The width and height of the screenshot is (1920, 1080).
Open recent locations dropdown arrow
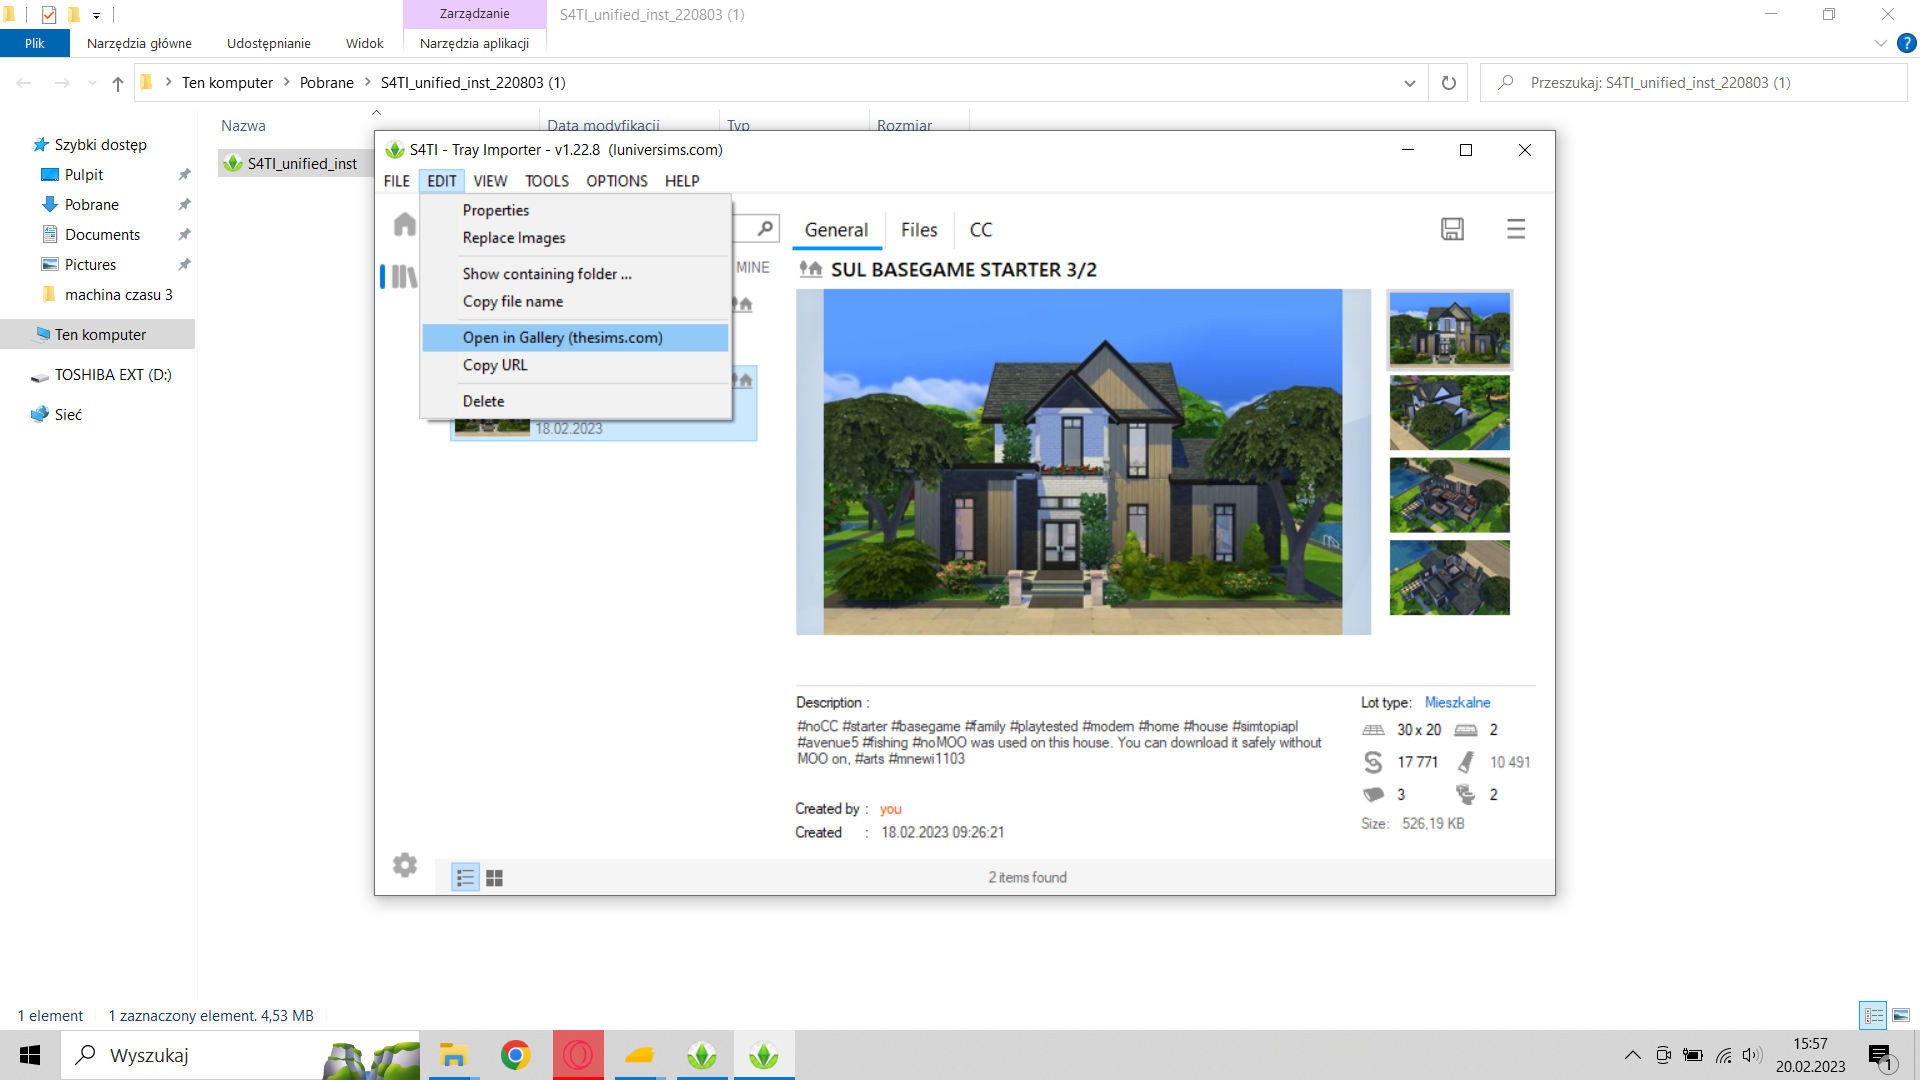tap(92, 83)
